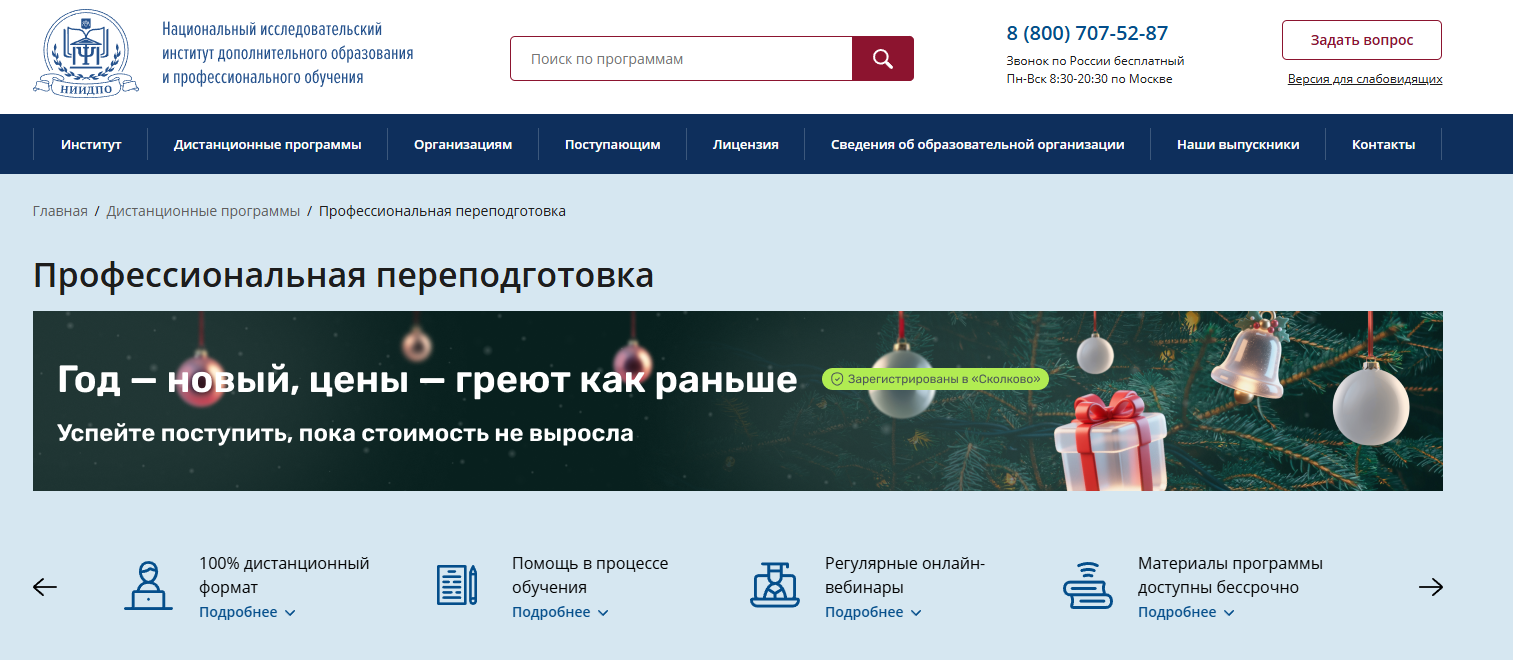Click the online webinars screen icon
The width and height of the screenshot is (1513, 660).
click(774, 585)
